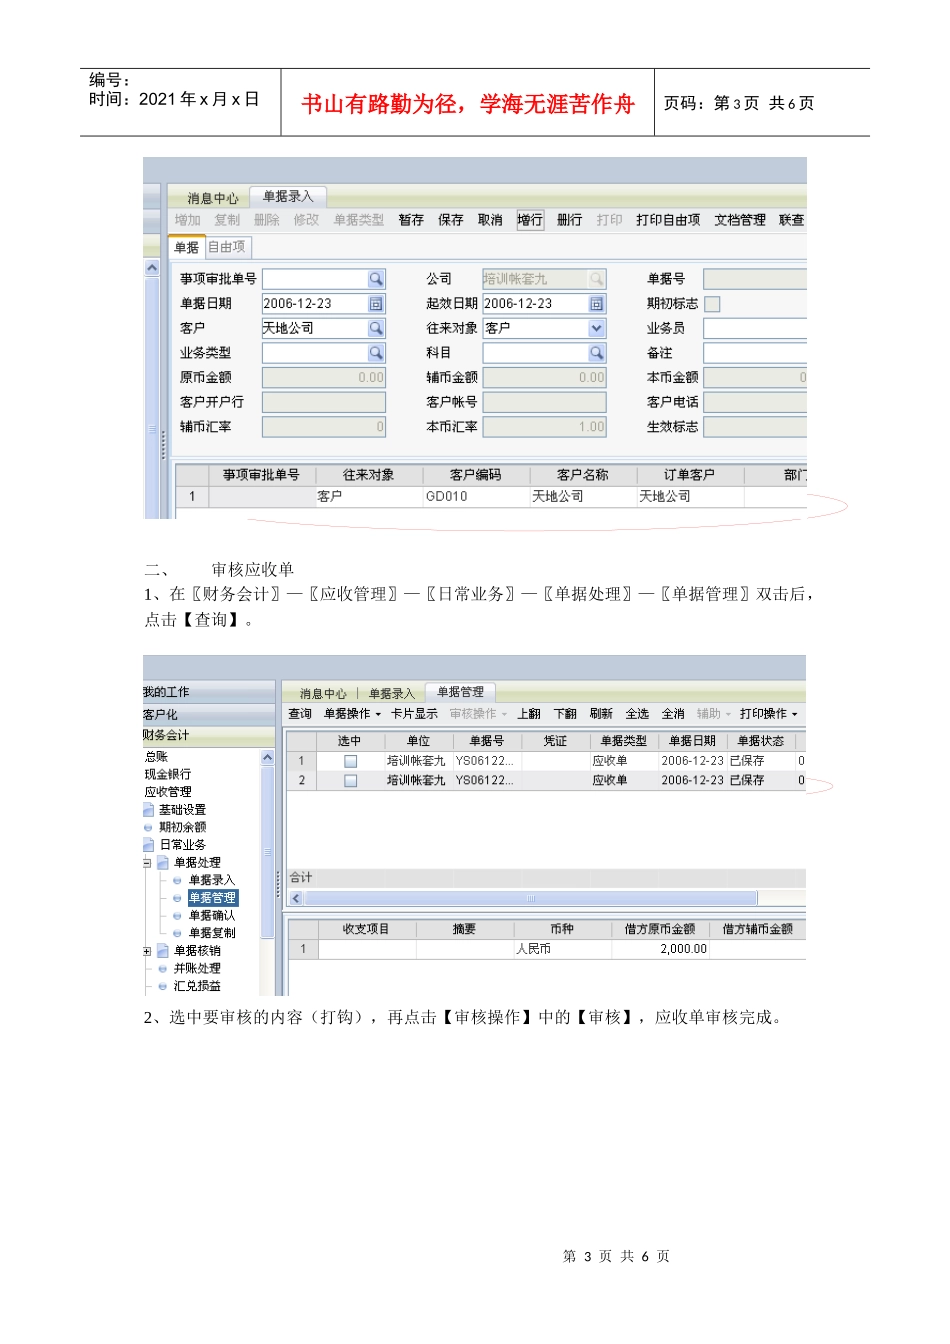Click folder icon of 单据处理 node

coord(163,863)
